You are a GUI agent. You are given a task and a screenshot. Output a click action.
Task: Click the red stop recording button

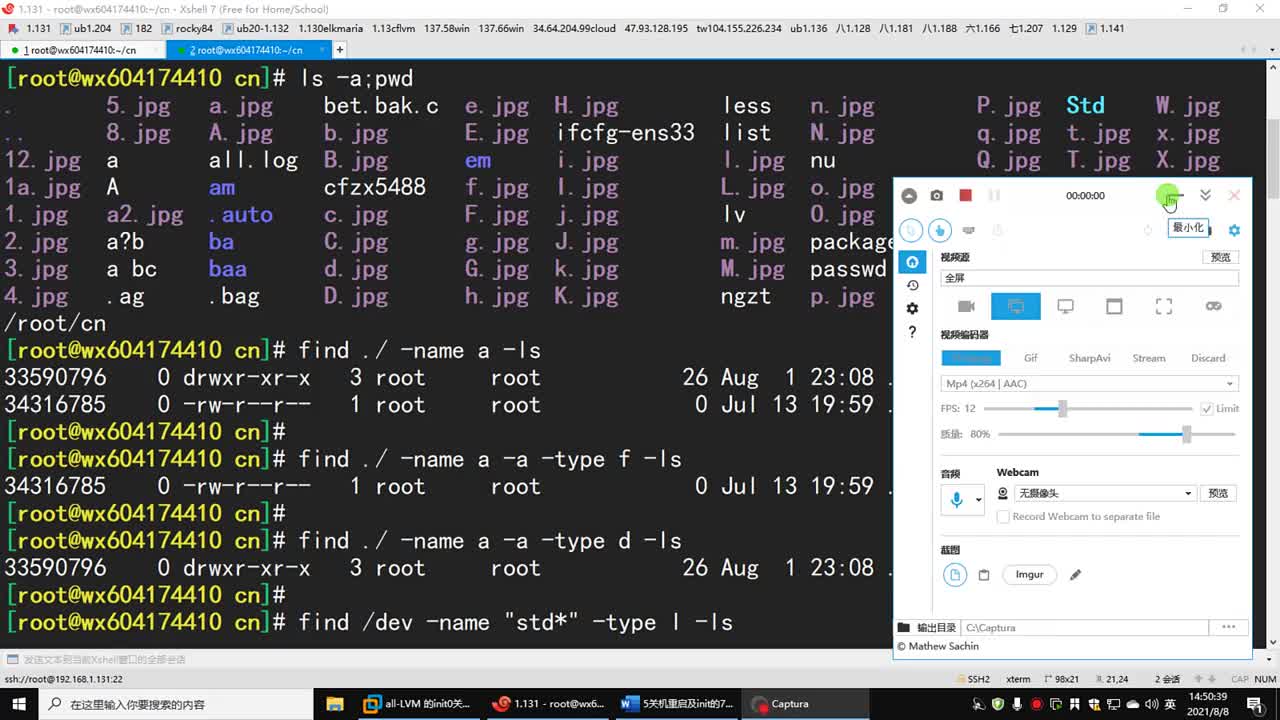(x=965, y=196)
